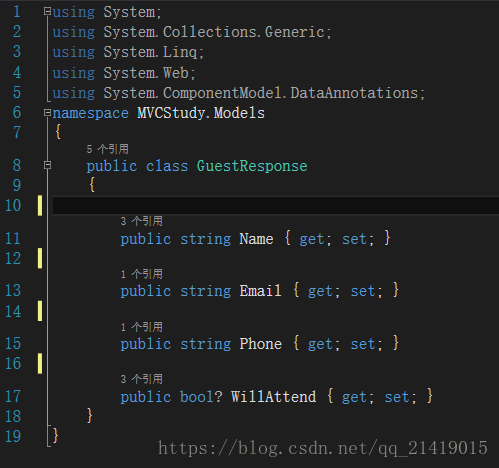Screen dimensions: 499x468
Task: Click line number 19 in the margin
Action: tap(13, 436)
